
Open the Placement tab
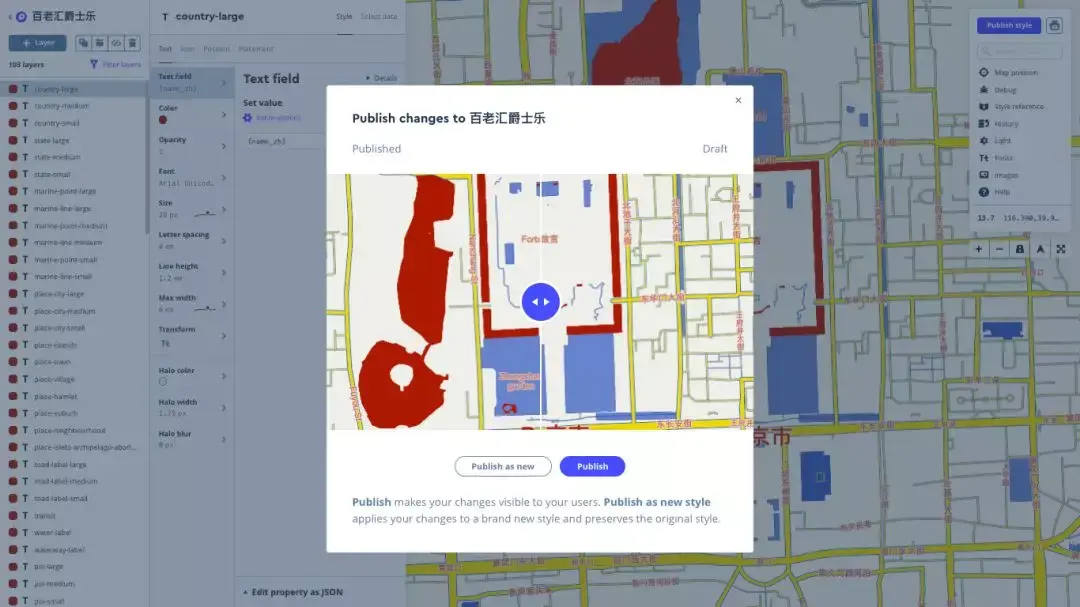coord(257,48)
